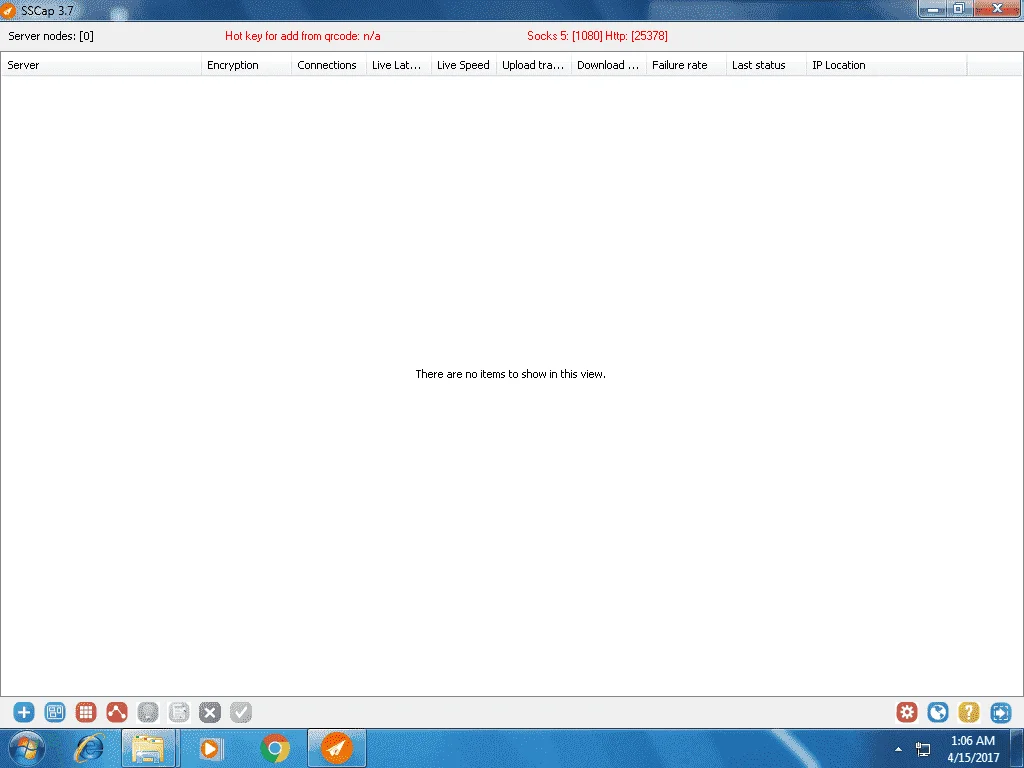Click the blue plus add server icon
Screen dimensions: 1024x768
[24, 712]
